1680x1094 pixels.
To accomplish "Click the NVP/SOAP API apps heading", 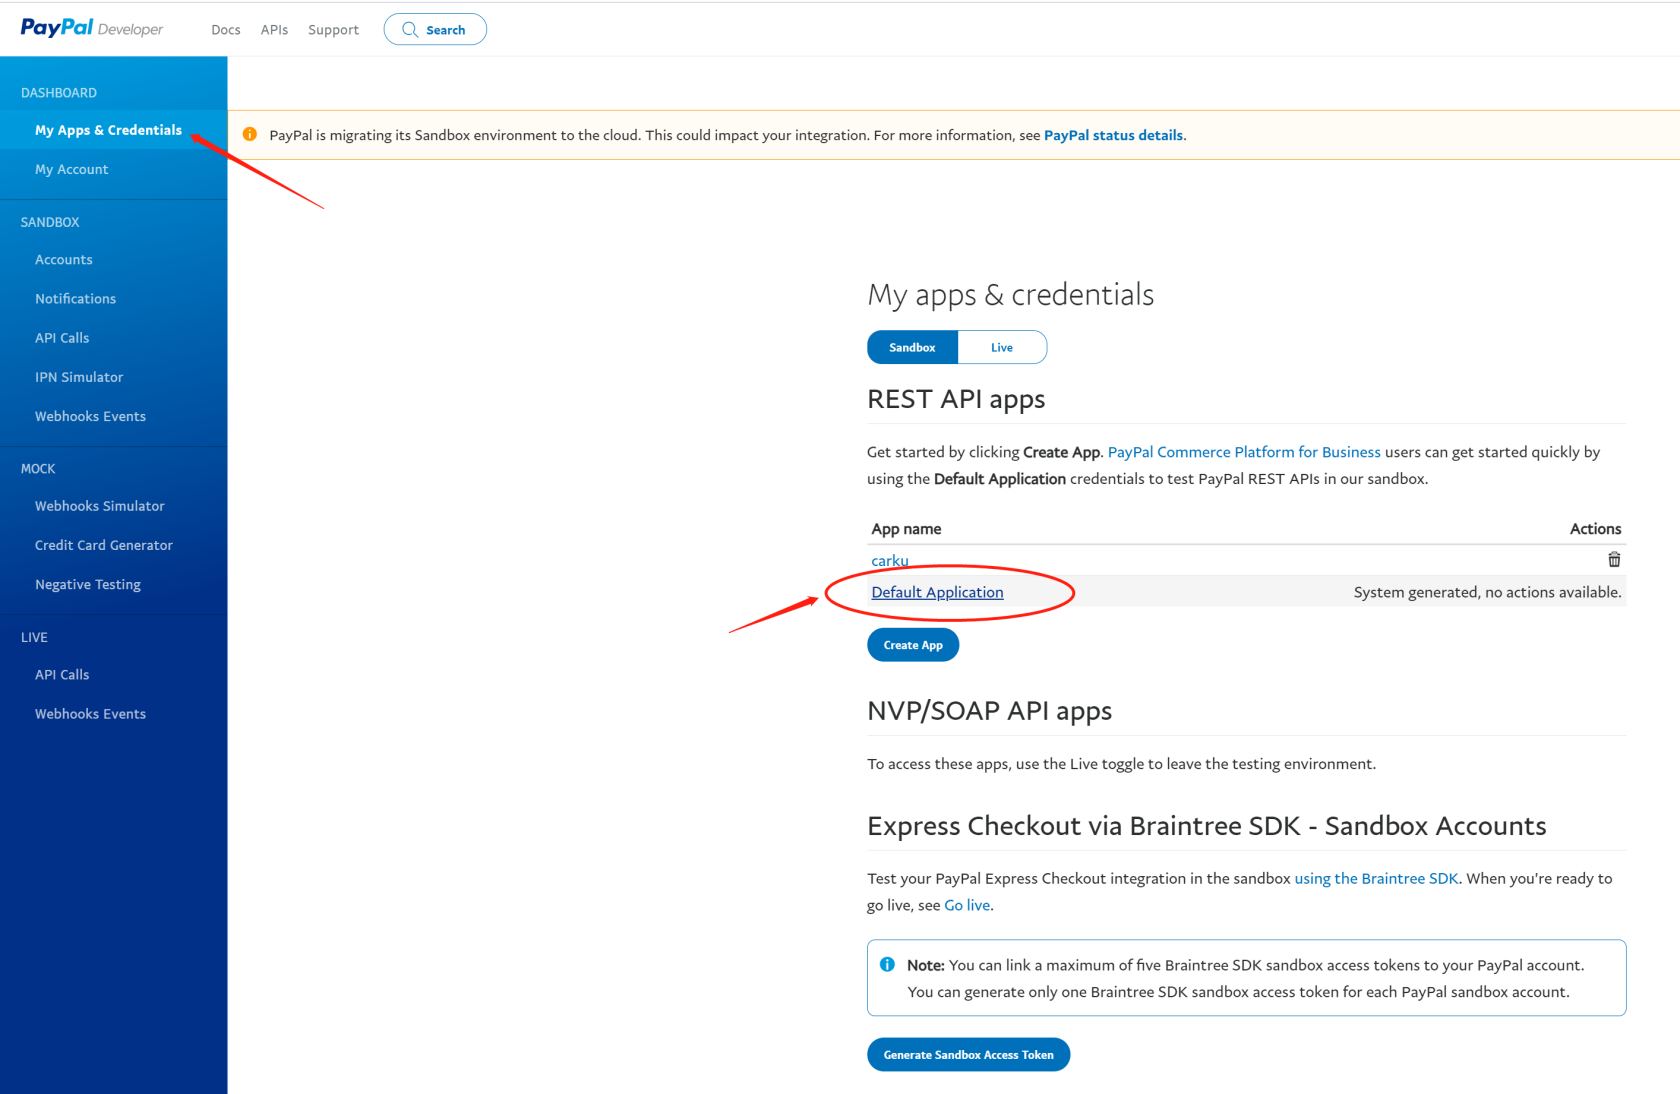I will (989, 711).
